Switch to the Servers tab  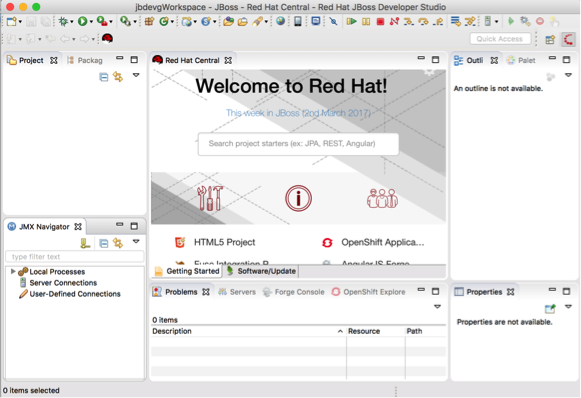coord(237,292)
